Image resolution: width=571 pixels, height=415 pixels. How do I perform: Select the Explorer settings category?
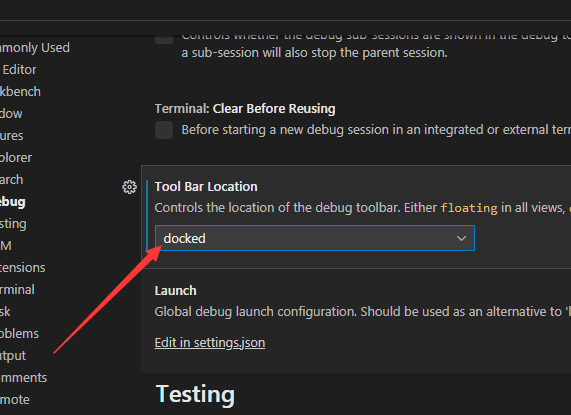tap(16, 158)
